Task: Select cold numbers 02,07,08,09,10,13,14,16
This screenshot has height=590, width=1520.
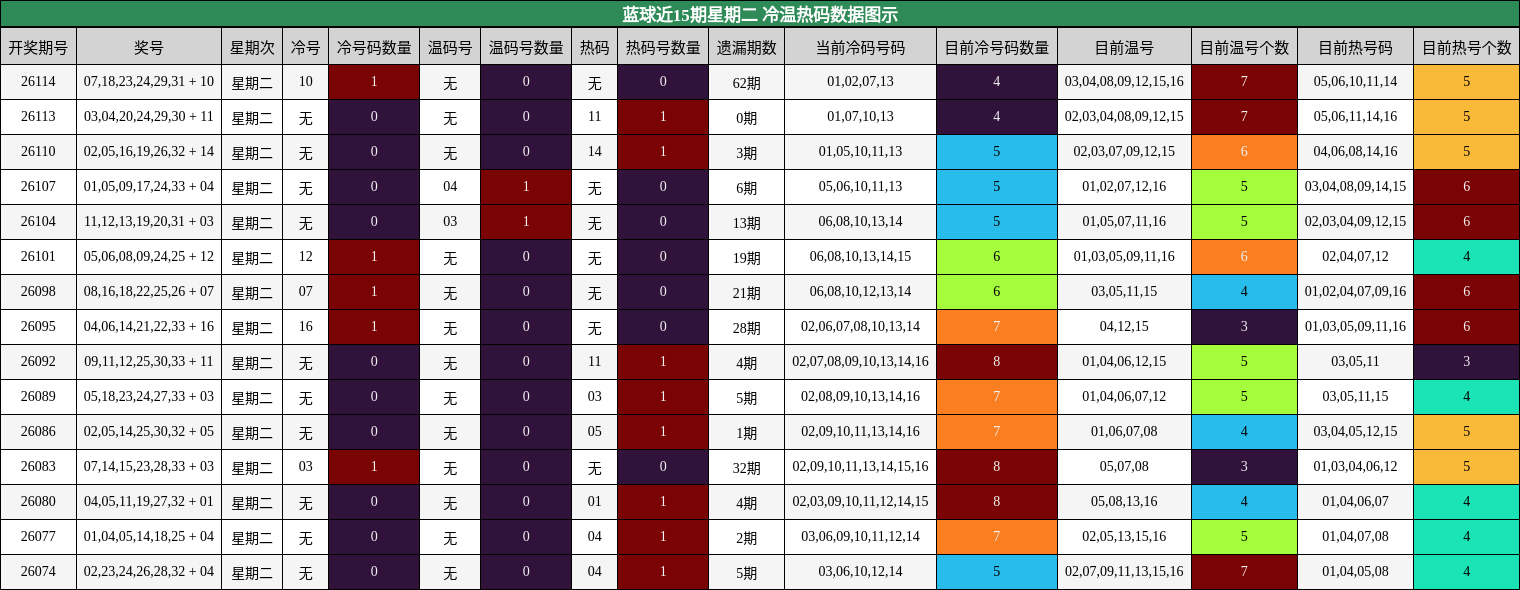Action: click(860, 362)
